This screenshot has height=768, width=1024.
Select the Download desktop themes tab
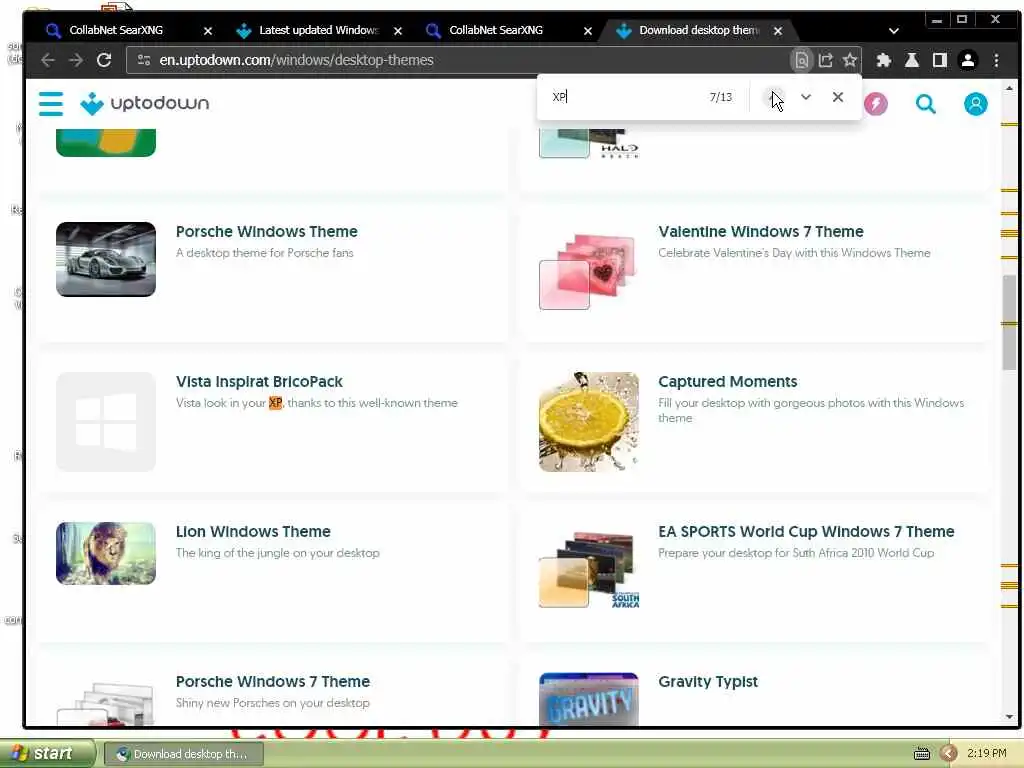tap(698, 30)
